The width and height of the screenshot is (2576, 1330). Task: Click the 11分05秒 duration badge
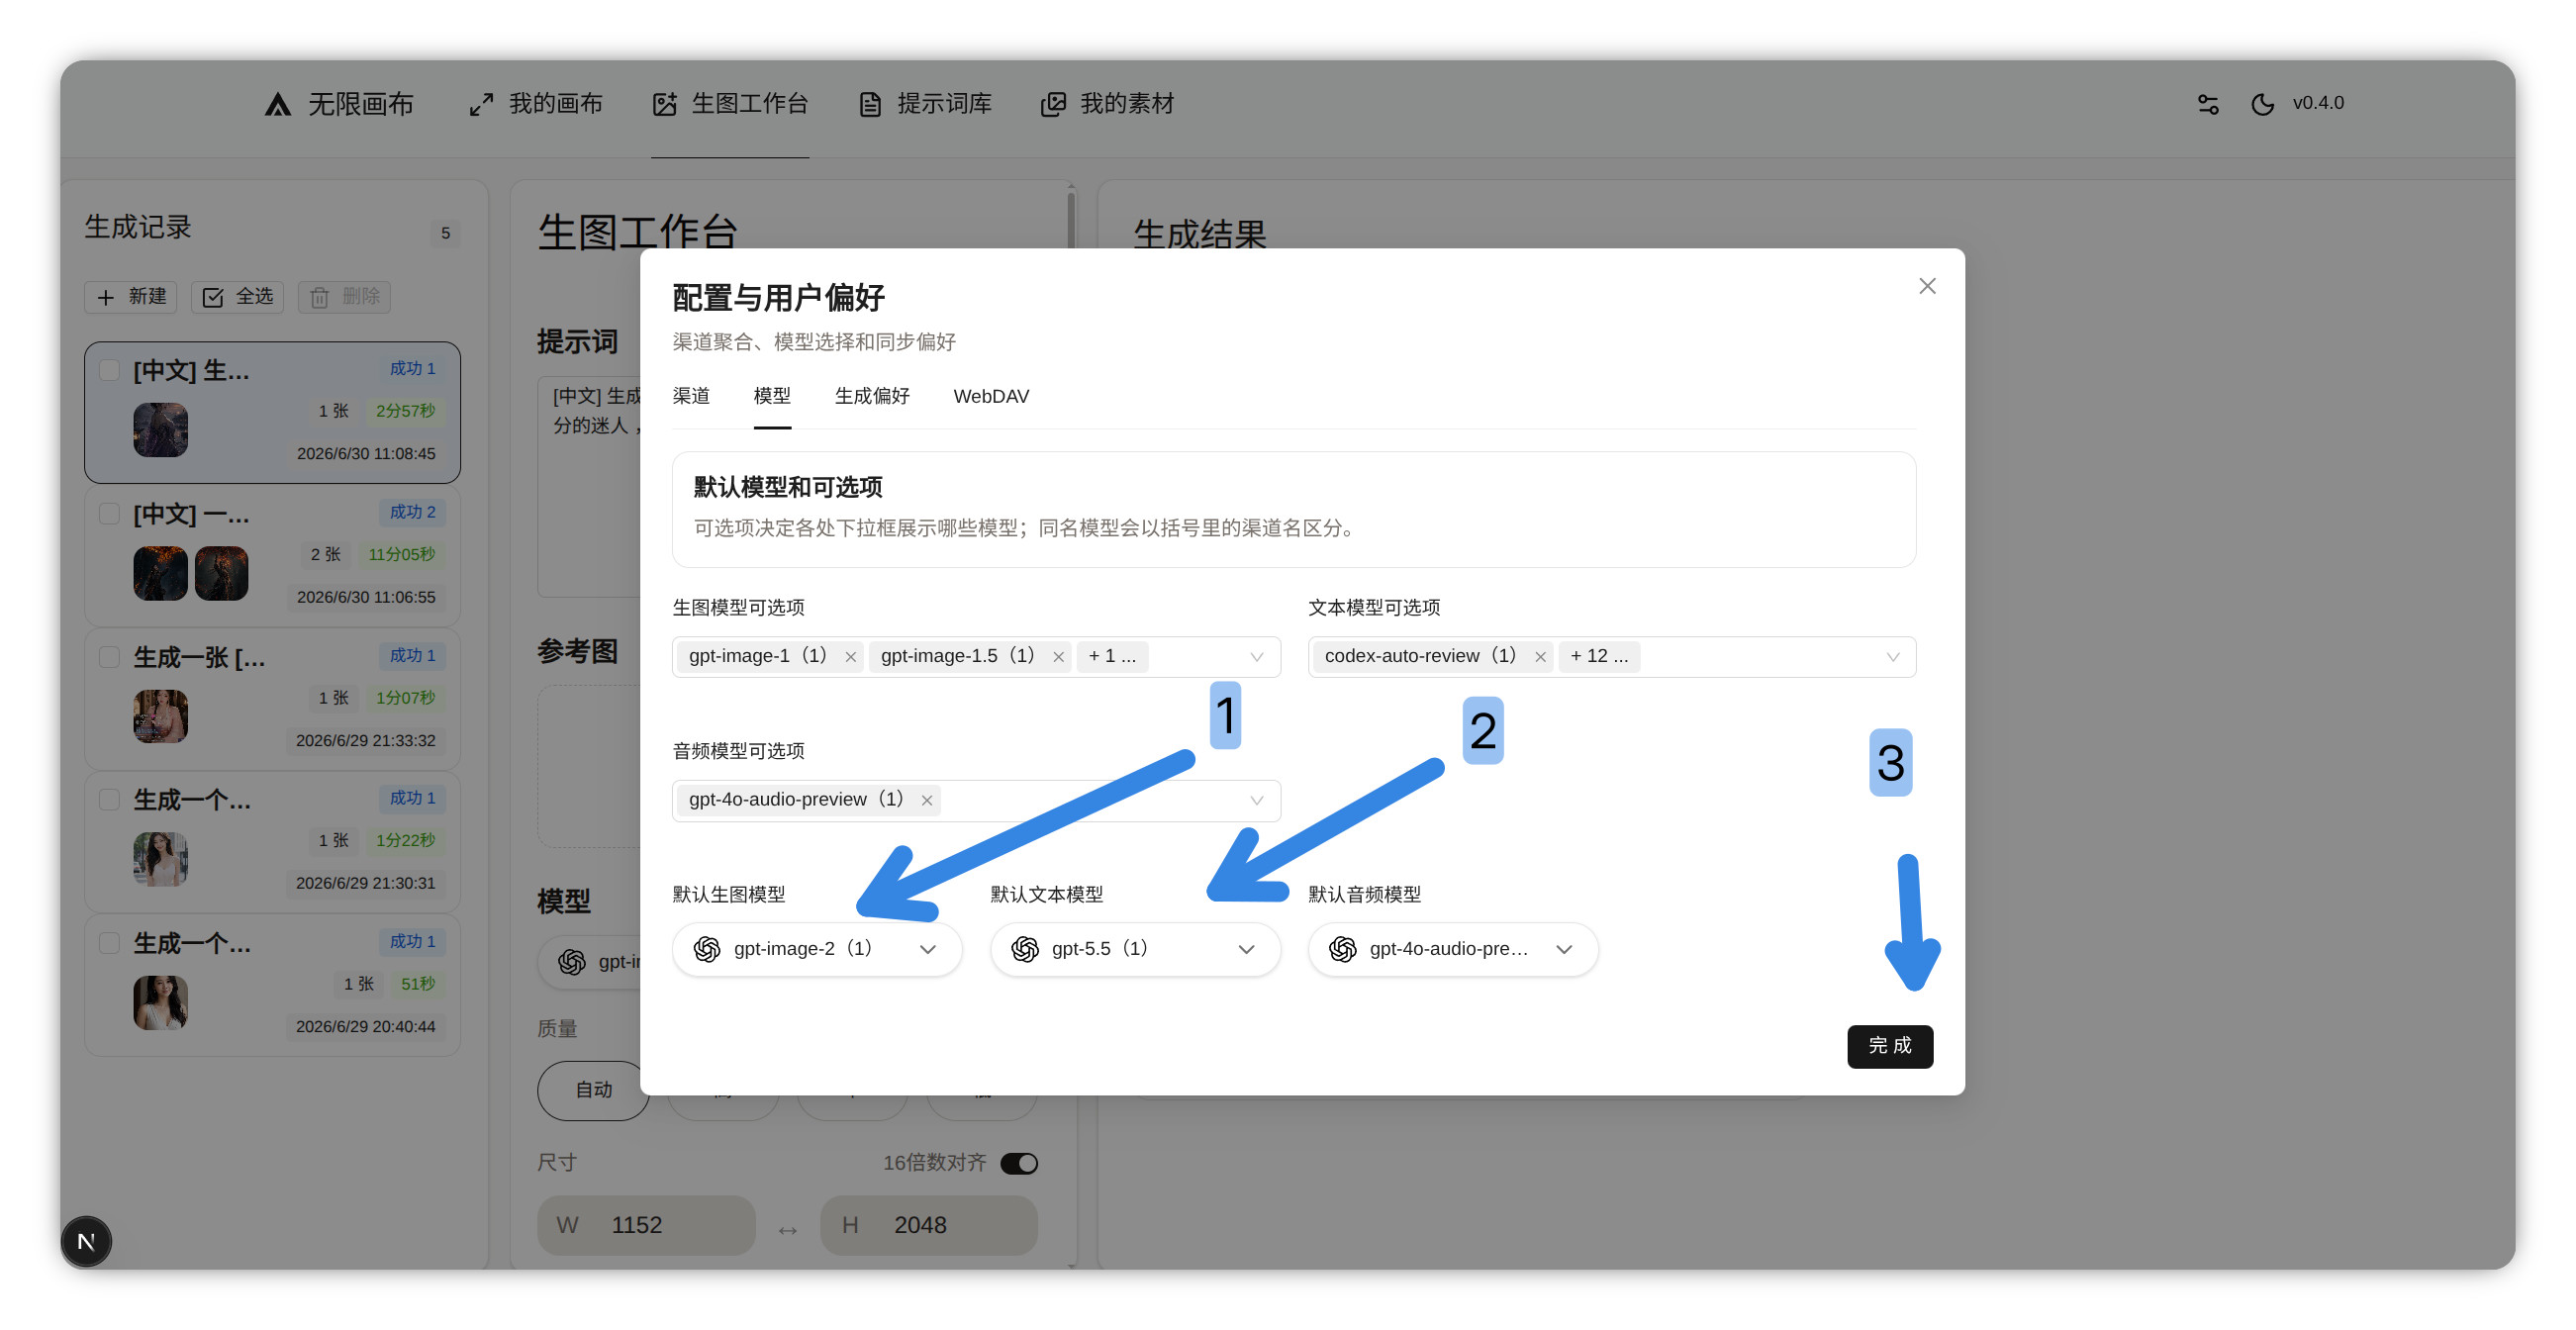pyautogui.click(x=402, y=554)
